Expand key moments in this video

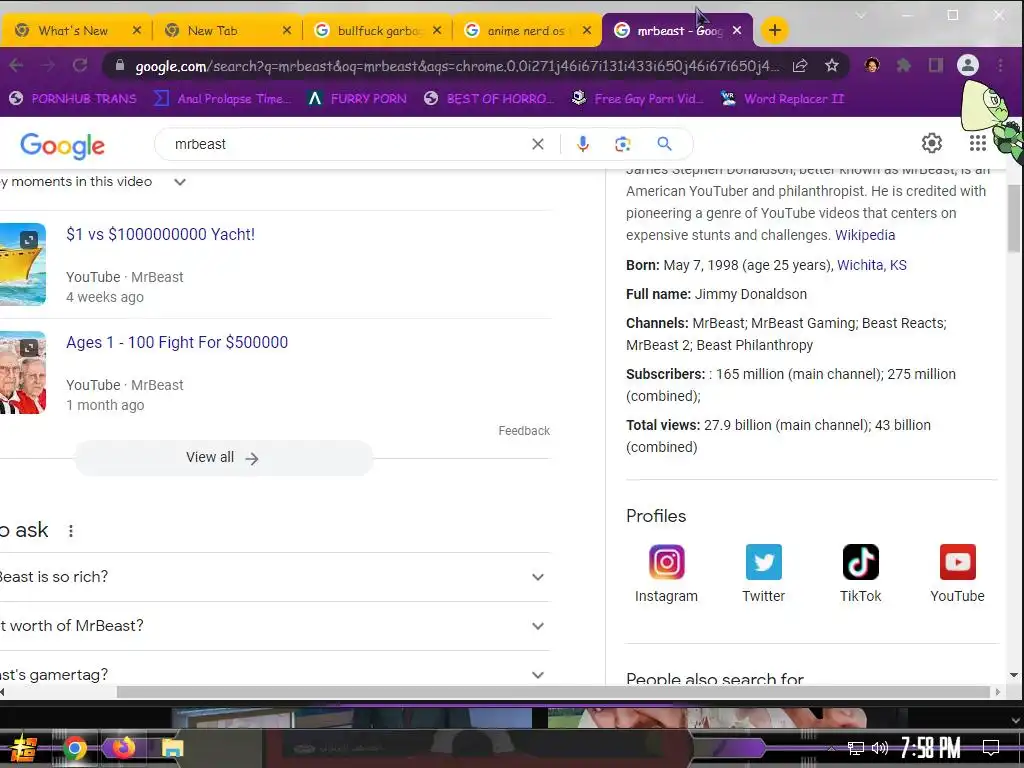point(180,182)
